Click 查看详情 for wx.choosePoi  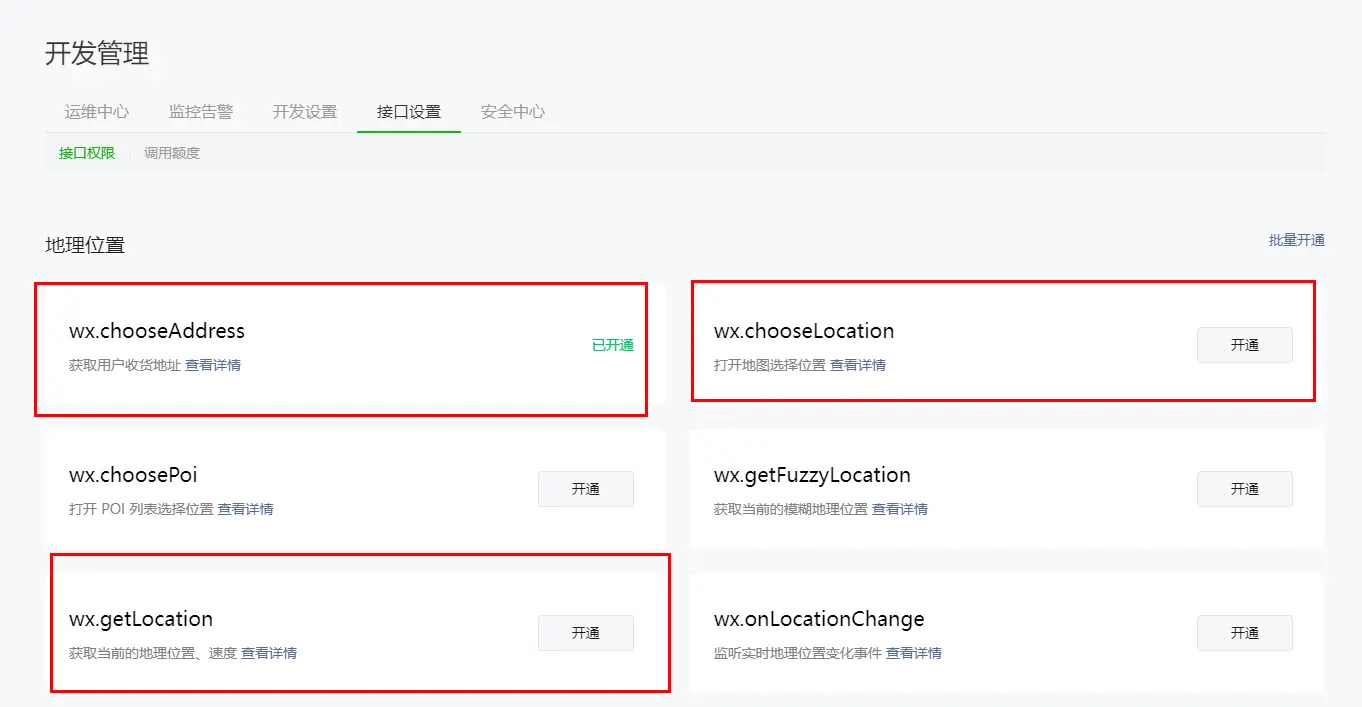246,509
